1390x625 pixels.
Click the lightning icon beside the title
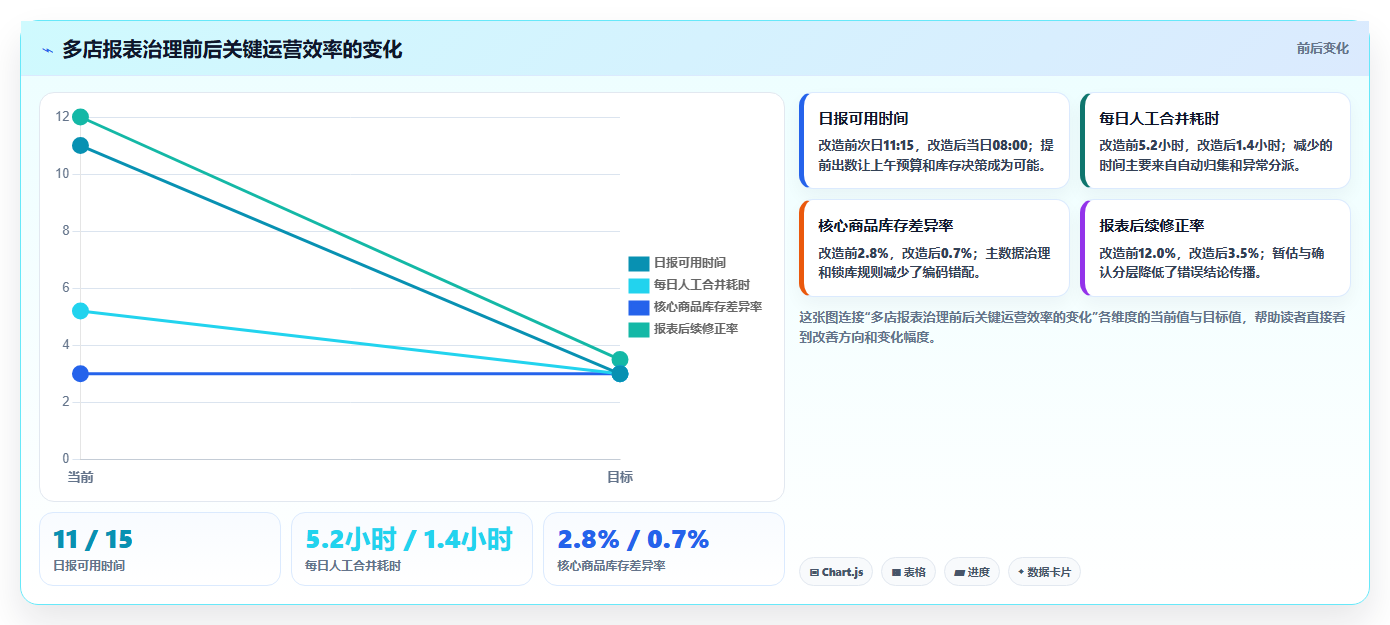tap(47, 50)
